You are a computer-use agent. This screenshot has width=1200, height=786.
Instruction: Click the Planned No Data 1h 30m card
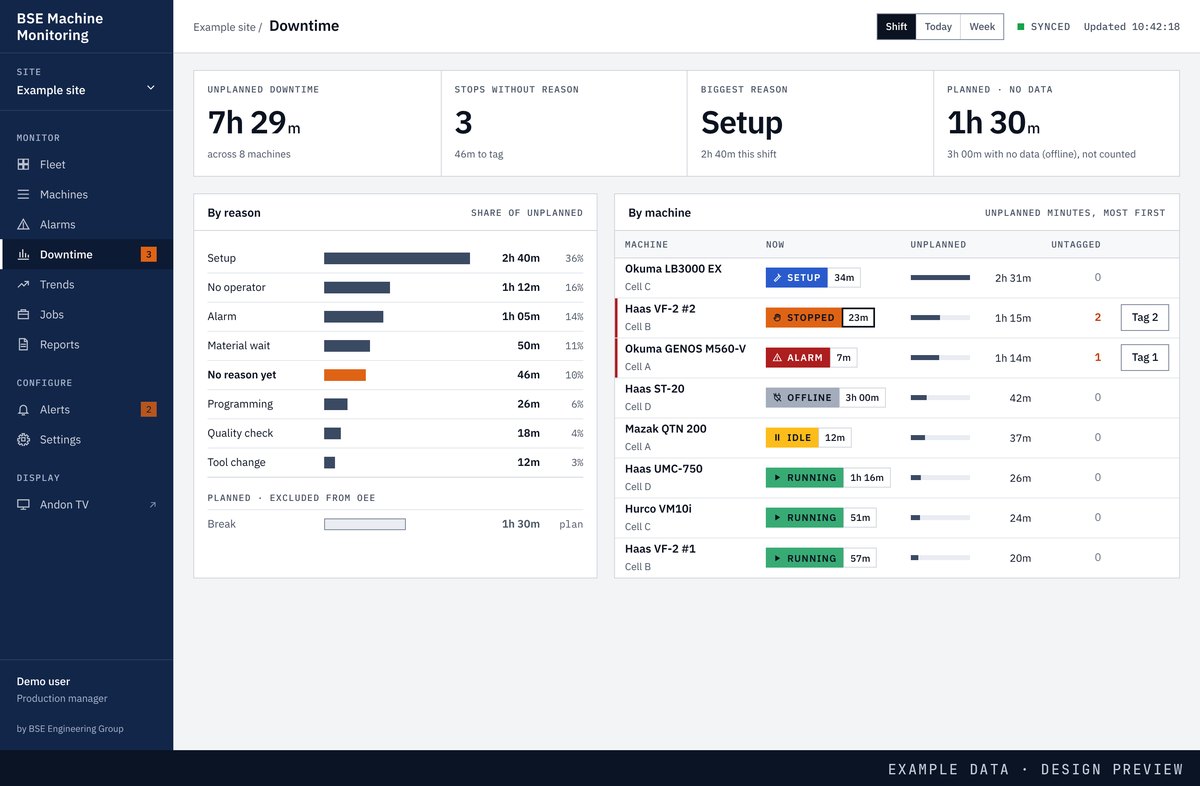click(1057, 123)
